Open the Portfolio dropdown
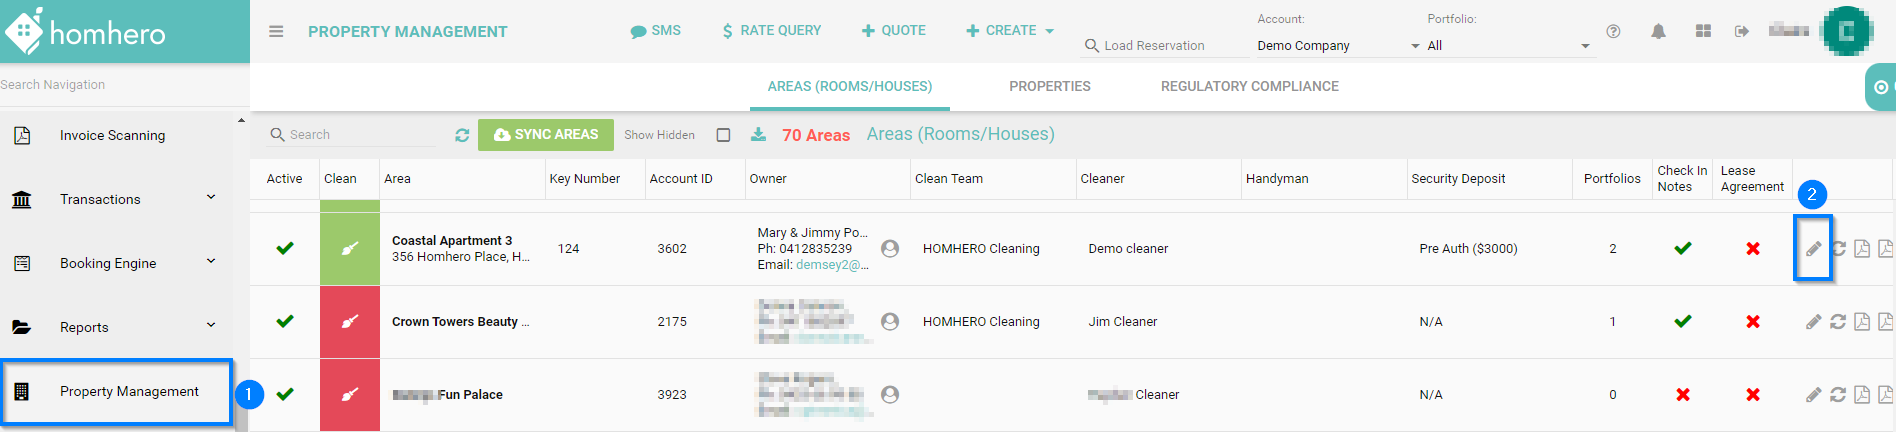Screen dimensions: 1896x432 coord(1508,46)
